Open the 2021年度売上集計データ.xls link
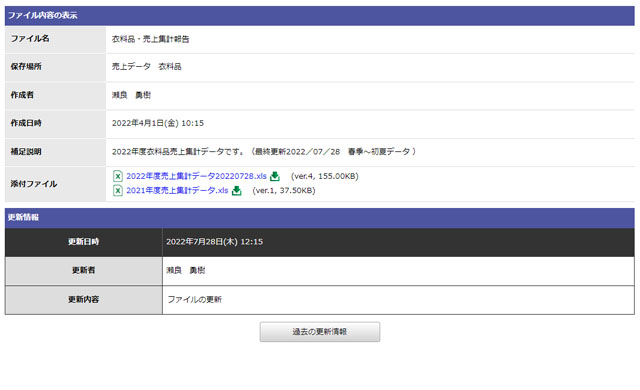 pyautogui.click(x=177, y=191)
